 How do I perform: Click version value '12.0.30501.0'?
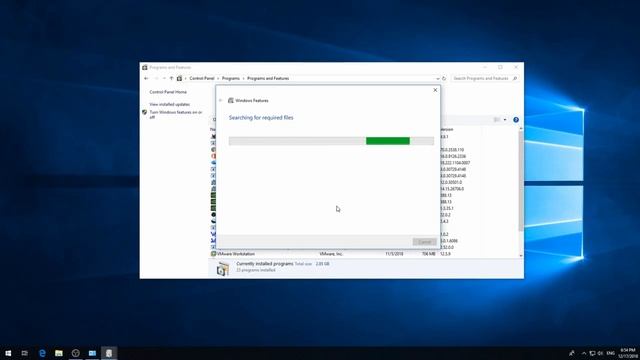tap(451, 182)
